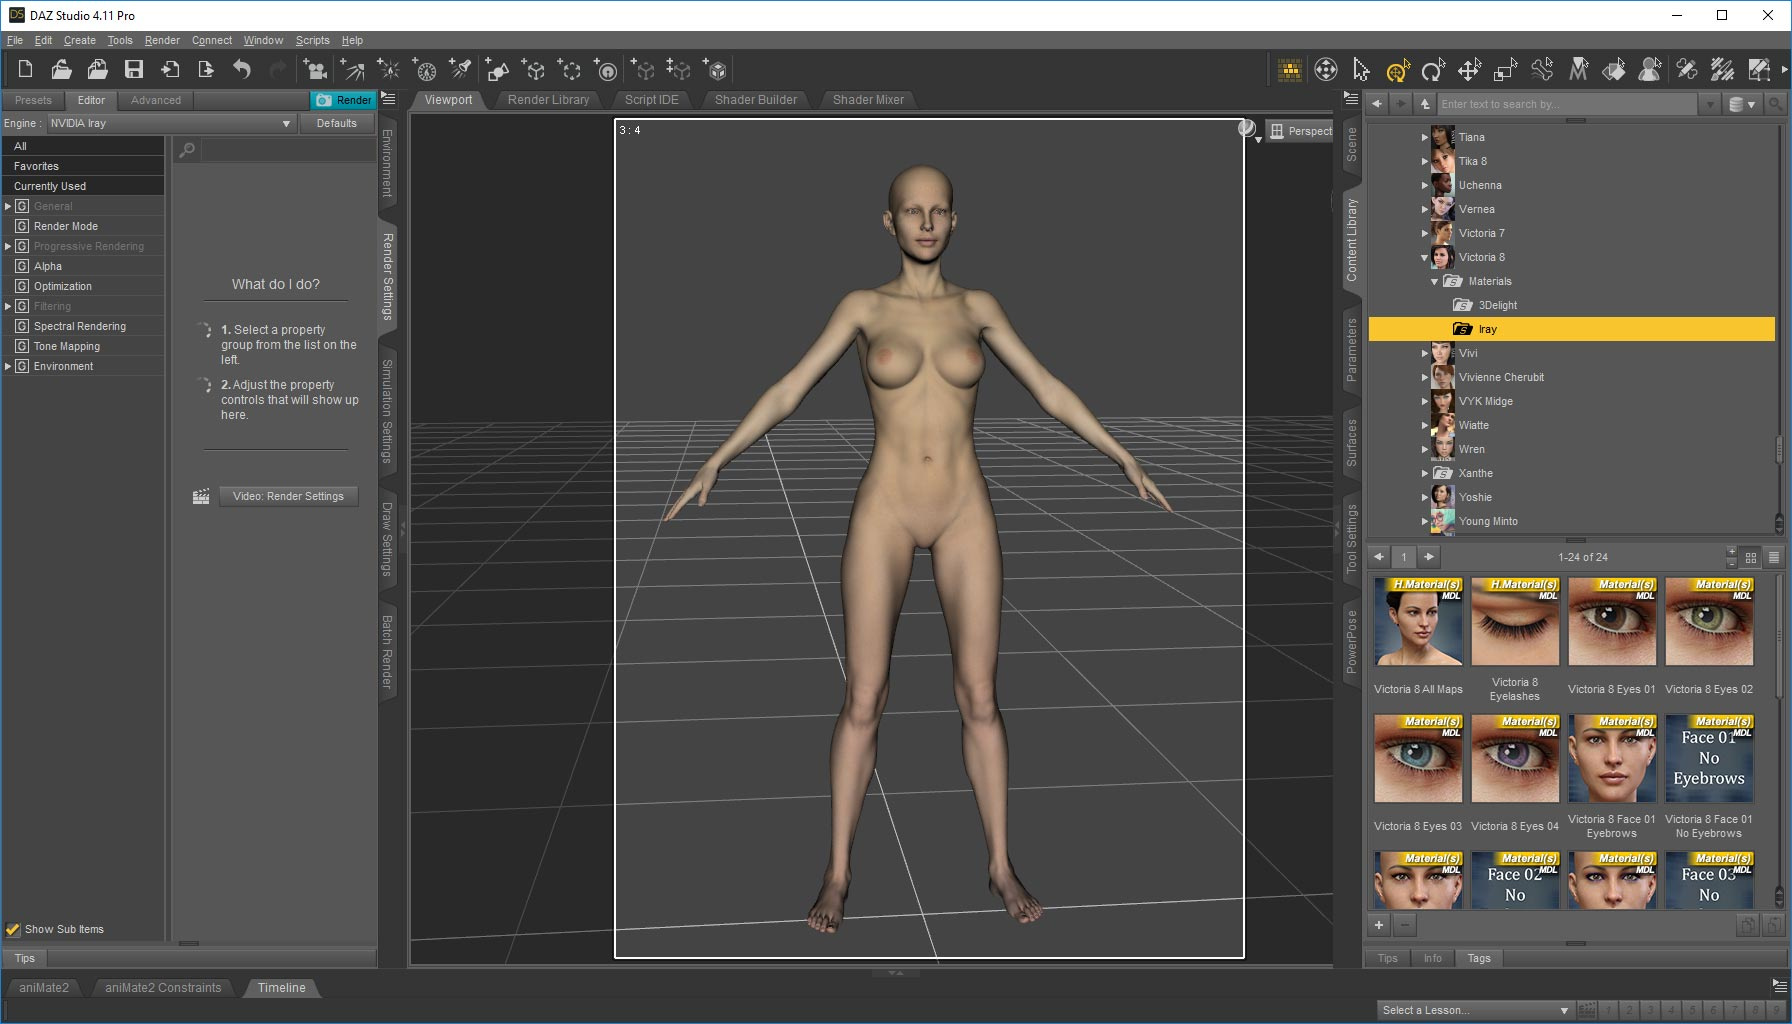
Task: Activate the Universal tool
Action: point(1397,69)
